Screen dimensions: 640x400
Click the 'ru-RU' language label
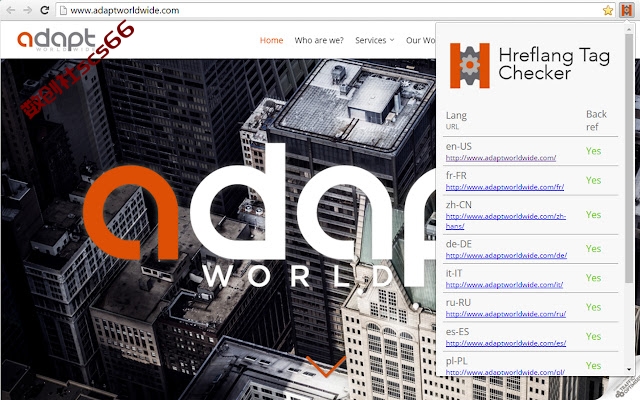pos(458,302)
